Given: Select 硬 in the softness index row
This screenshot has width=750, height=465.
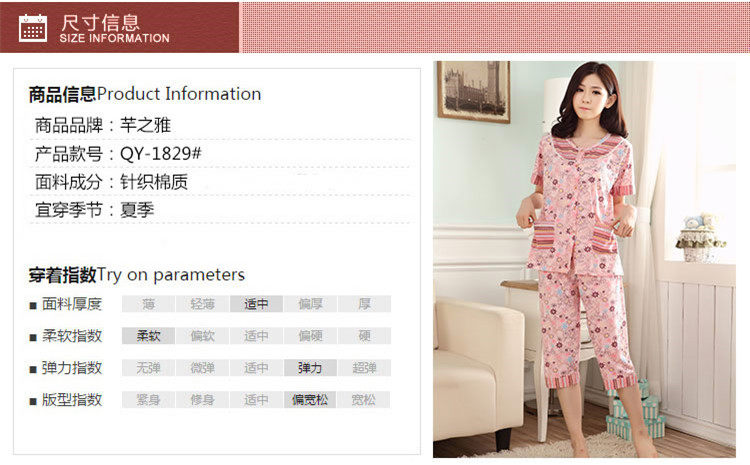Looking at the screenshot, I should (364, 336).
